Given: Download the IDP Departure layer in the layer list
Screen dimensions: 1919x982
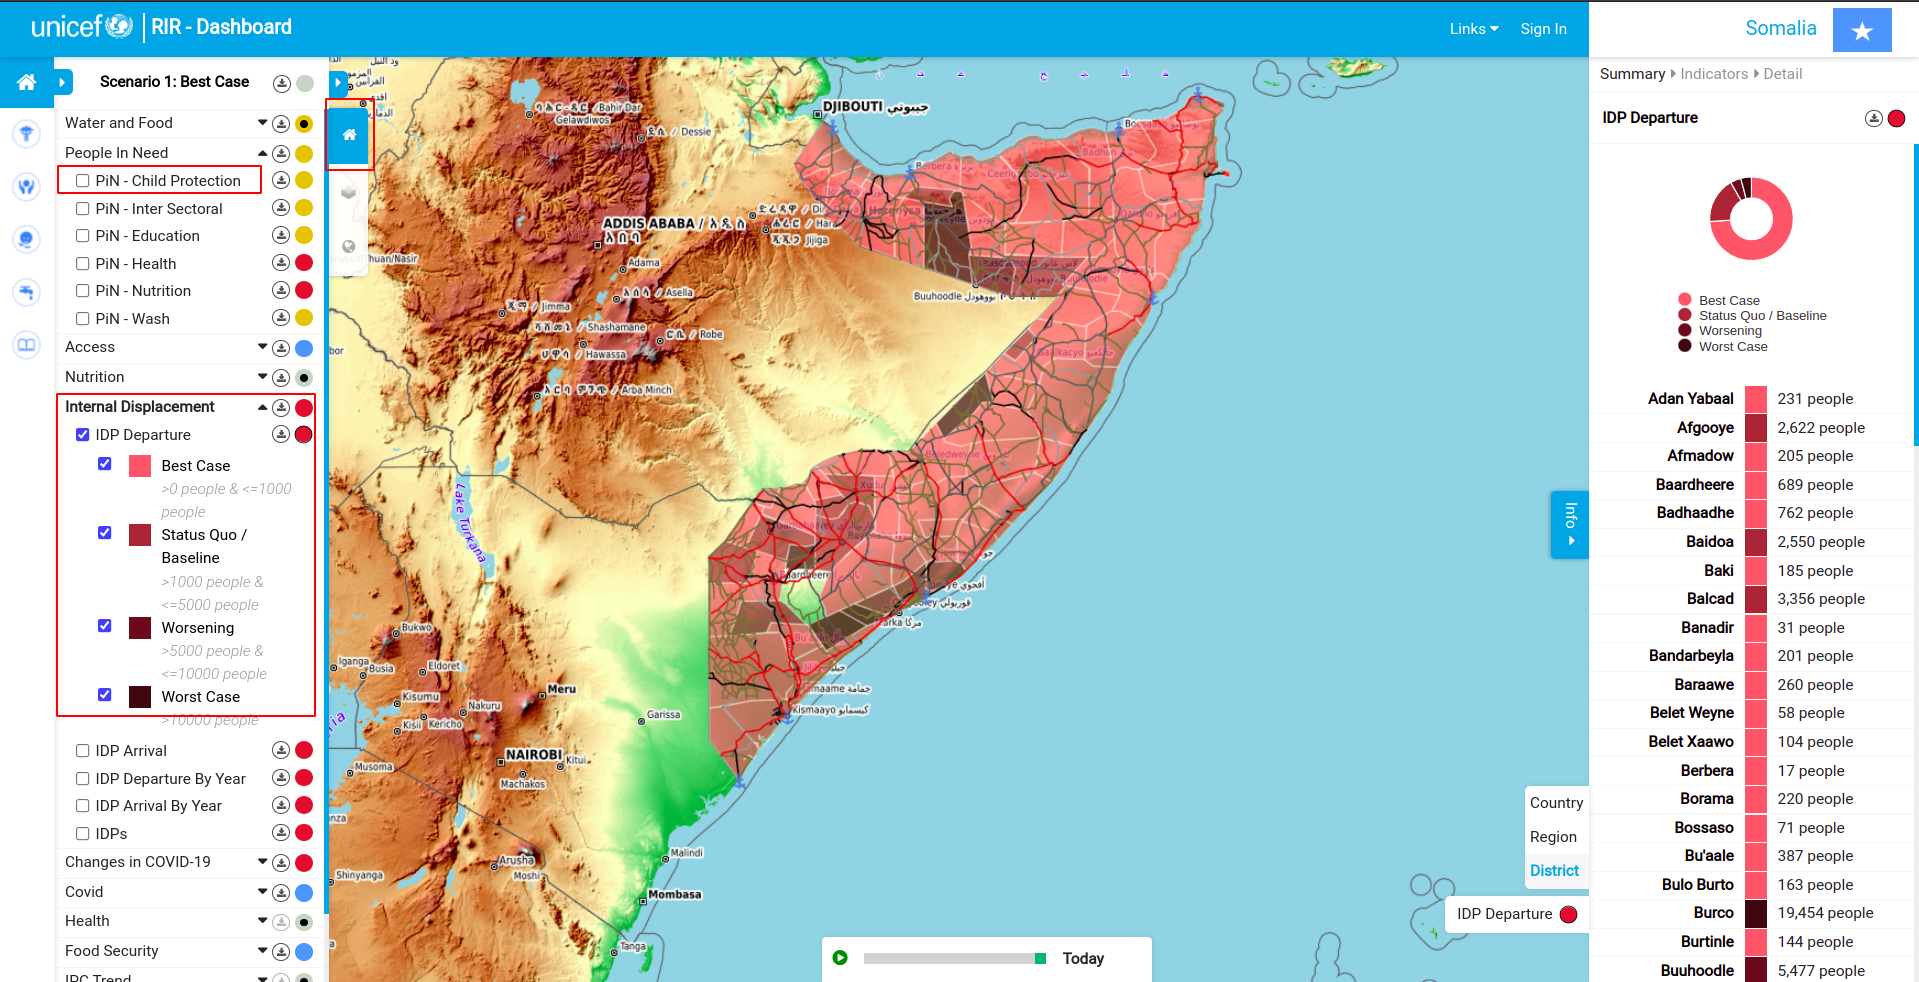Looking at the screenshot, I should click(x=282, y=434).
